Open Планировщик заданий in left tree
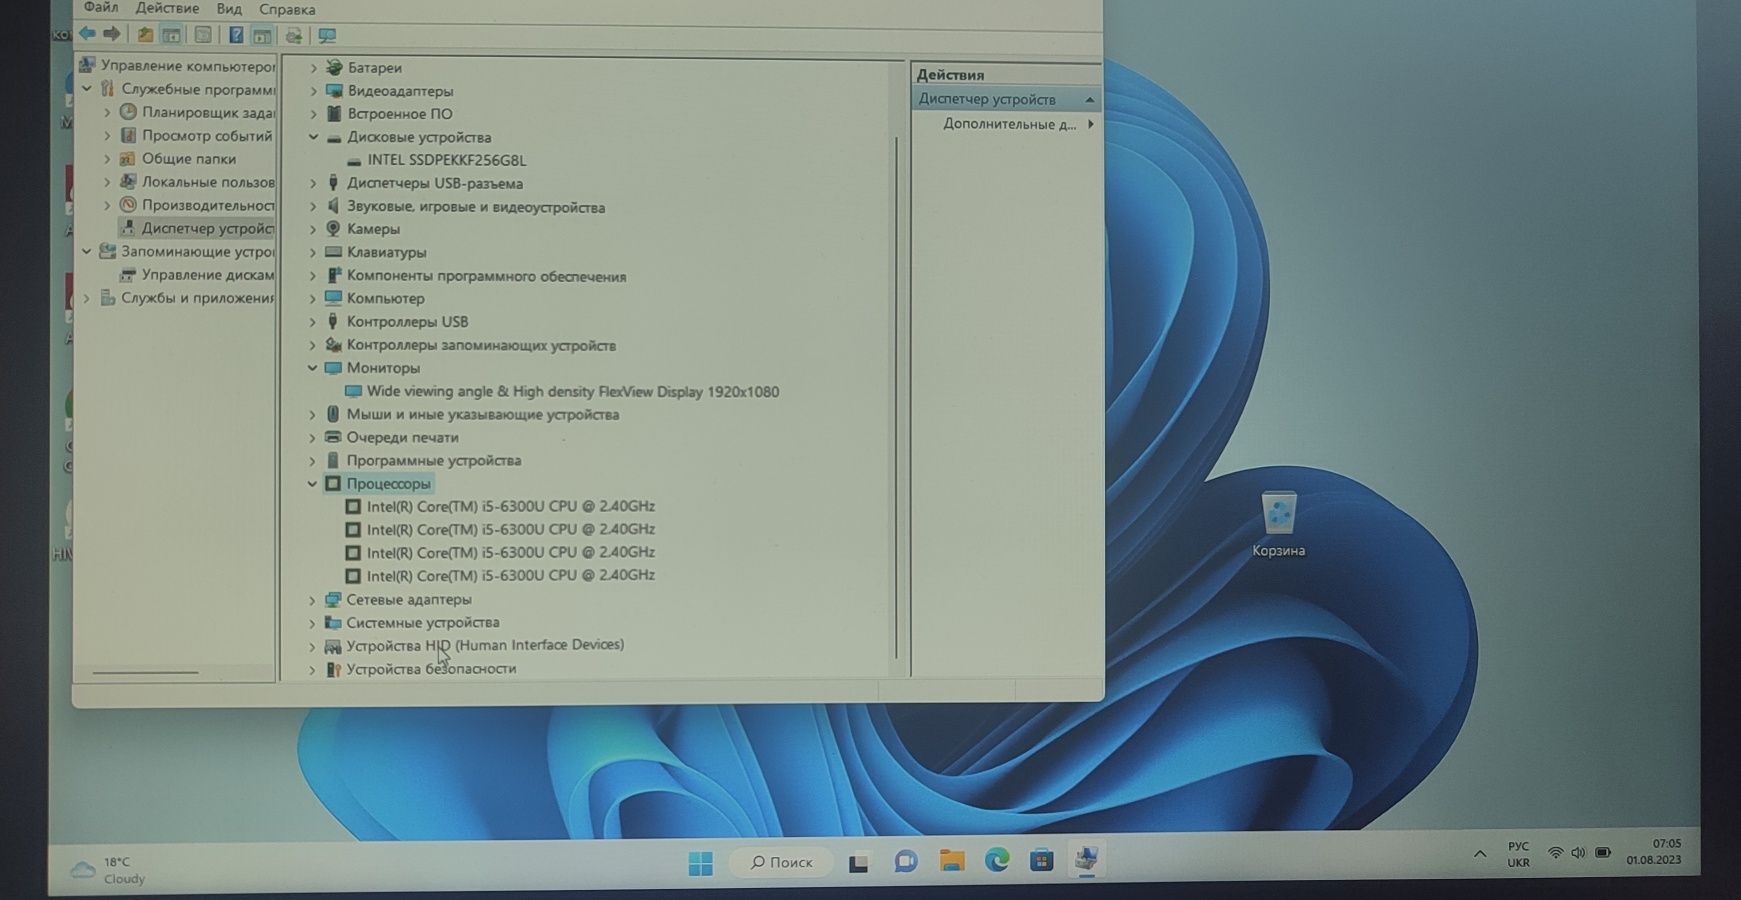This screenshot has width=1741, height=900. pyautogui.click(x=208, y=113)
